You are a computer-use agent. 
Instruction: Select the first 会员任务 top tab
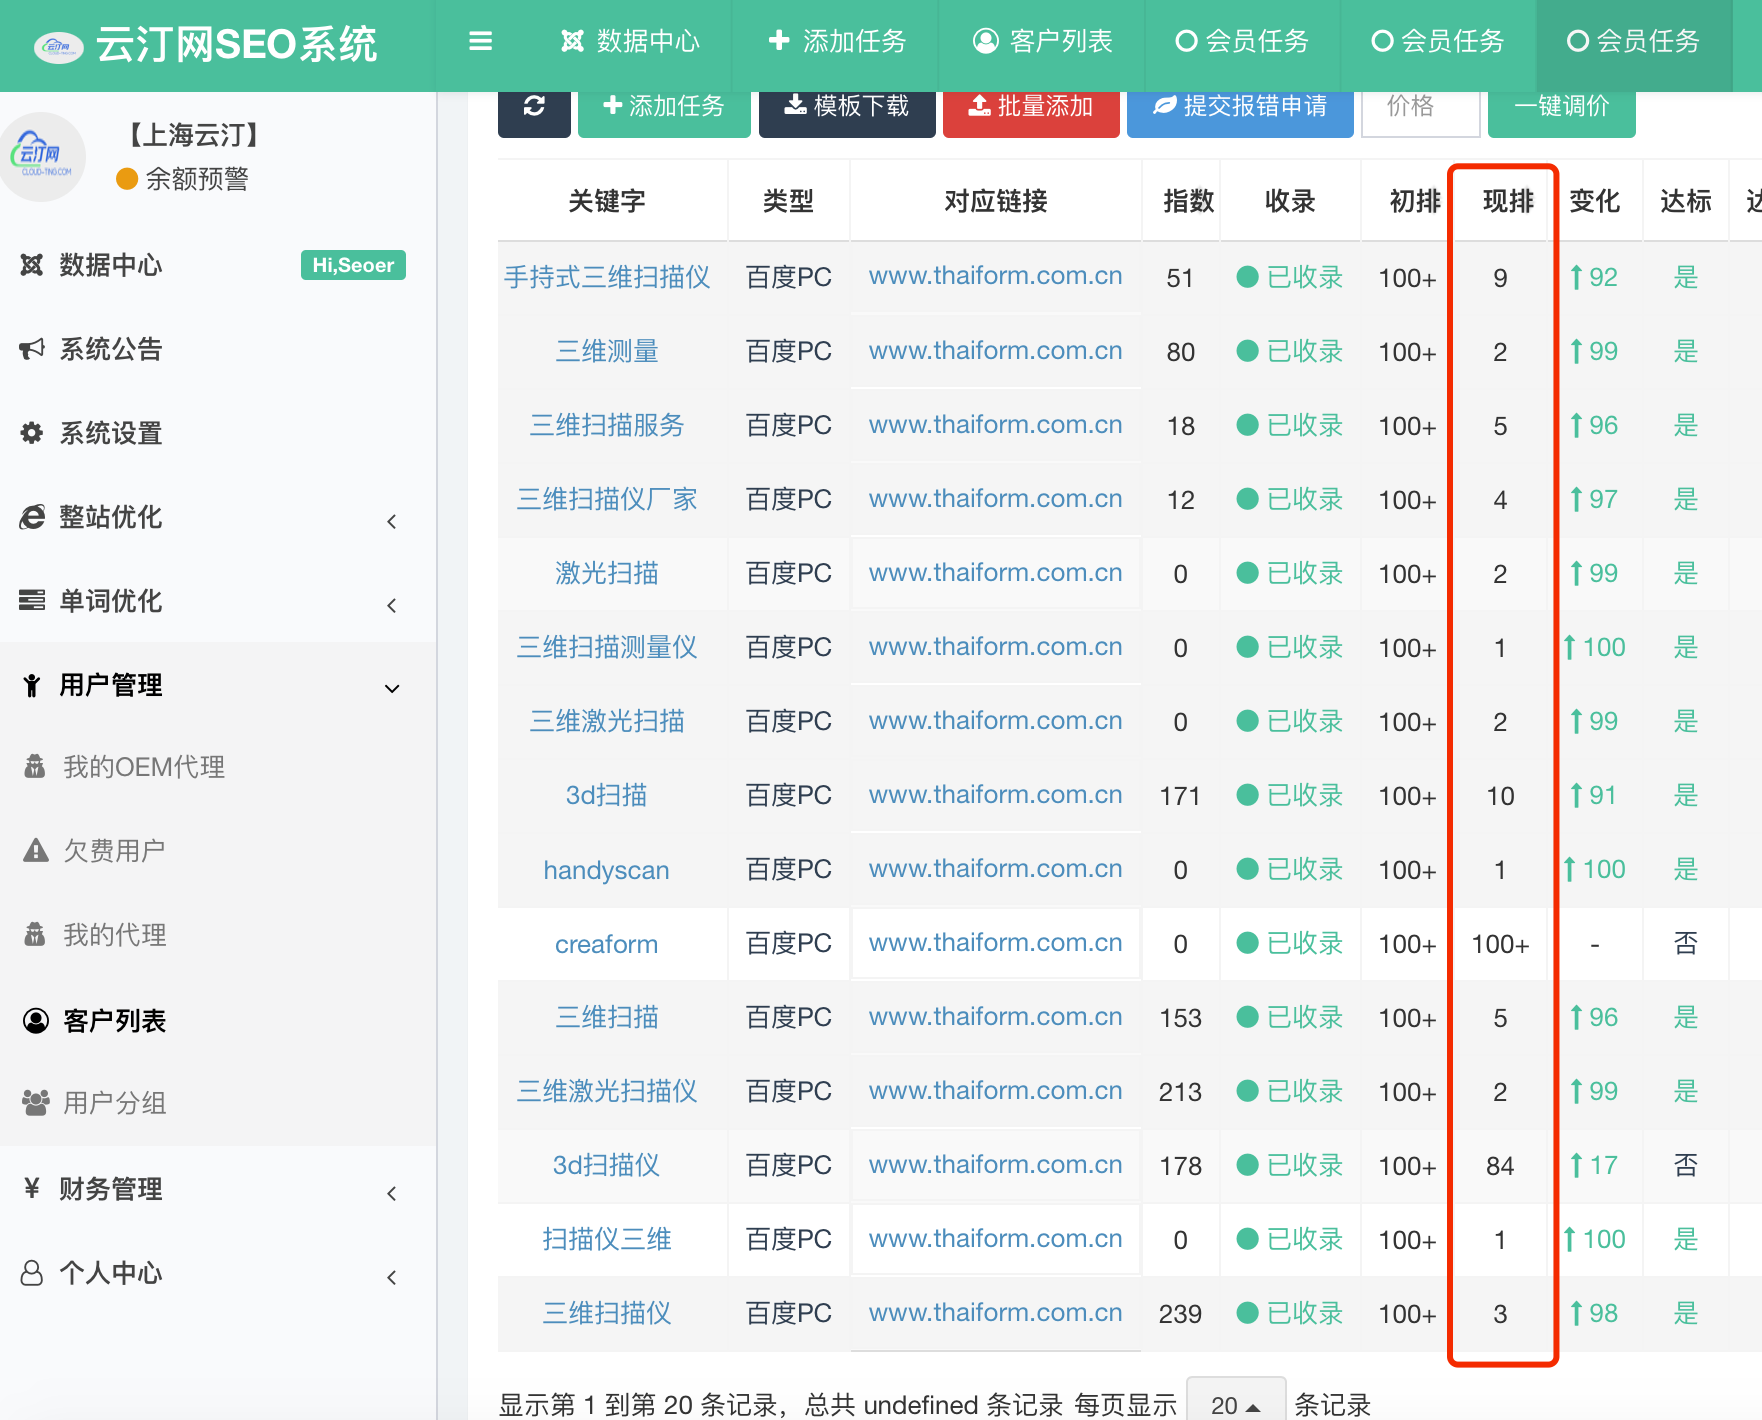point(1242,41)
